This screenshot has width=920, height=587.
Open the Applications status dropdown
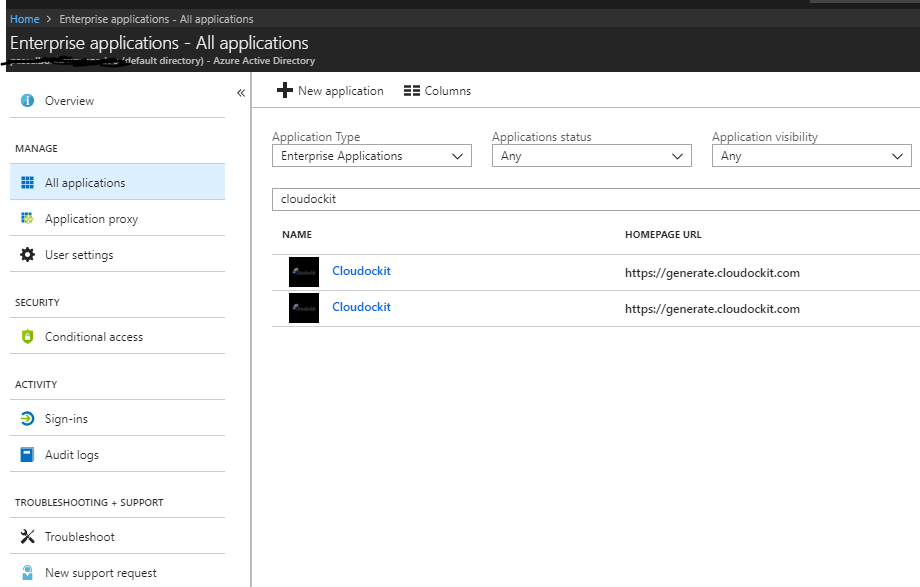tap(591, 156)
